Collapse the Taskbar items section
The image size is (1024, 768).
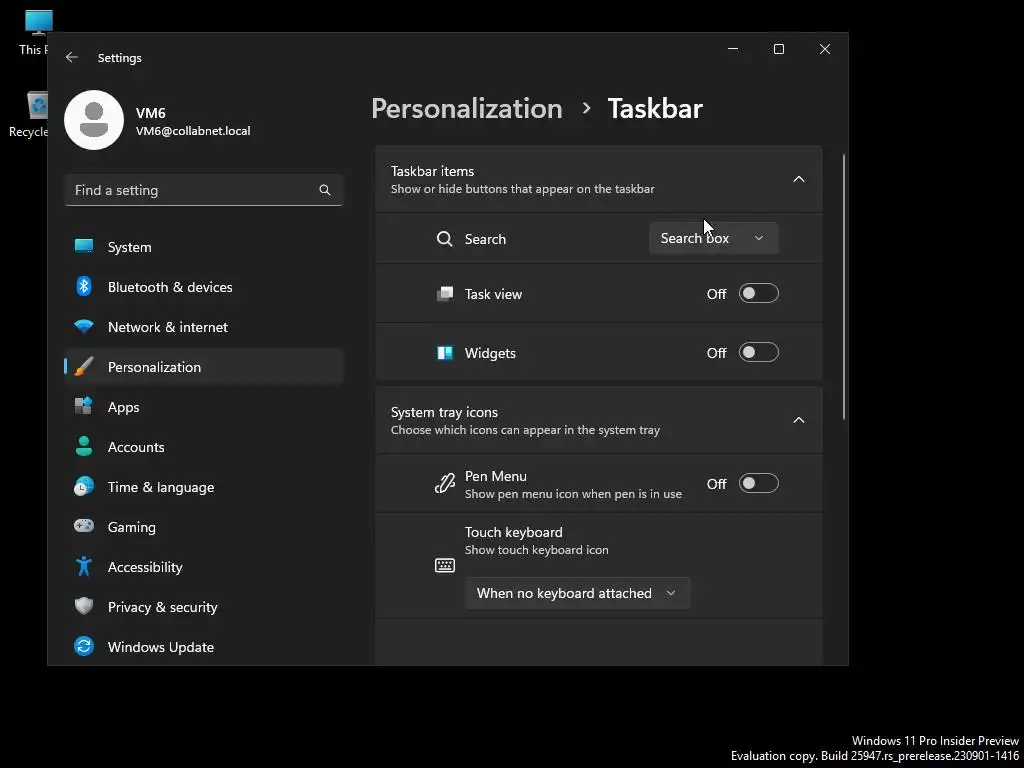[798, 179]
